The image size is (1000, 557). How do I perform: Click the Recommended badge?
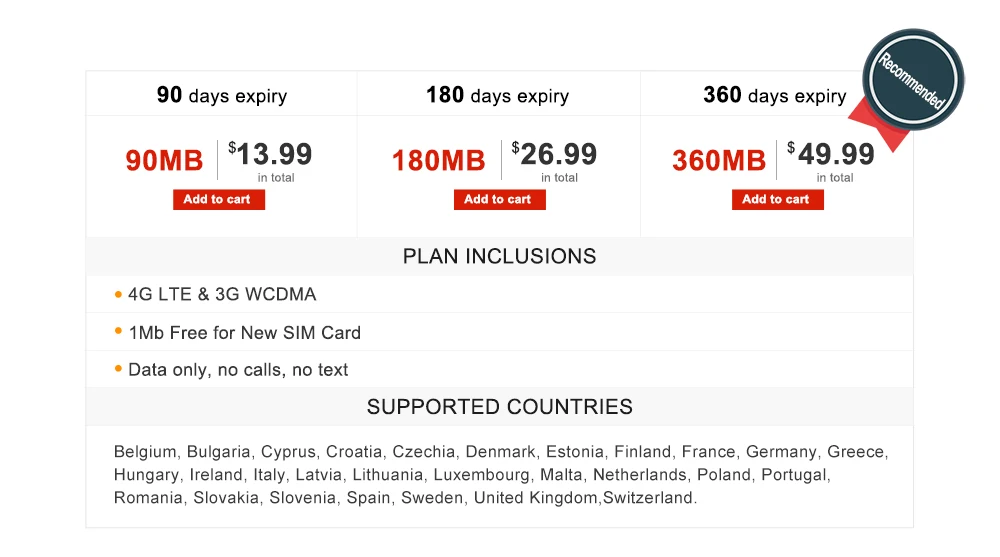click(914, 80)
